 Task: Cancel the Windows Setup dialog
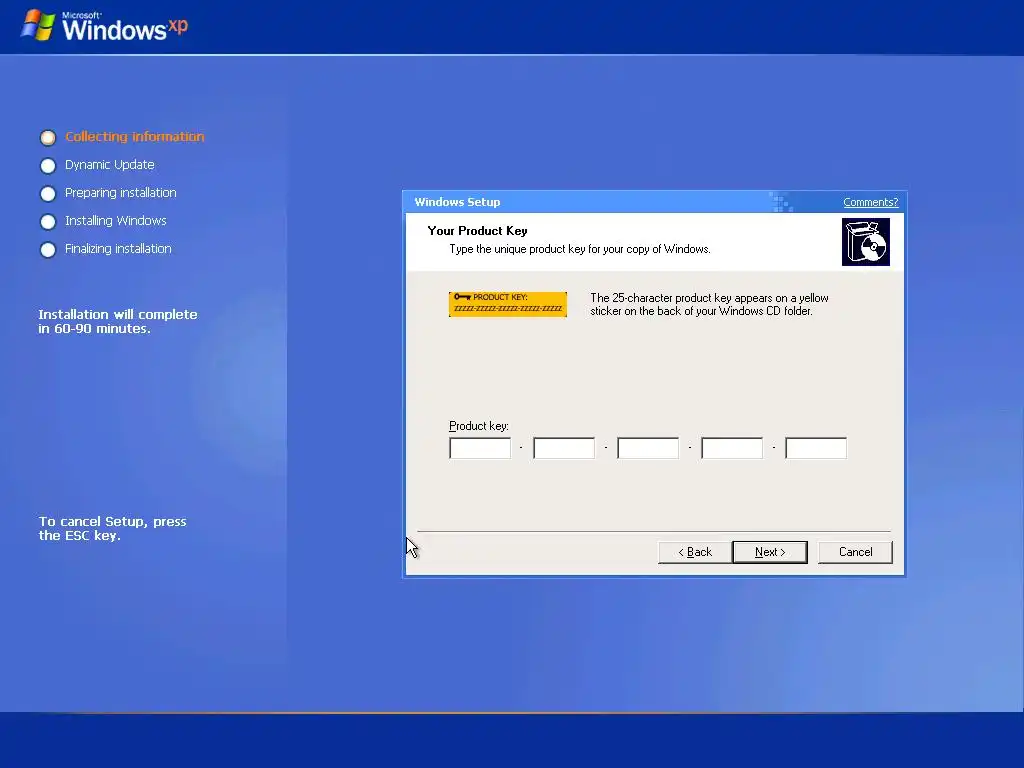click(855, 552)
